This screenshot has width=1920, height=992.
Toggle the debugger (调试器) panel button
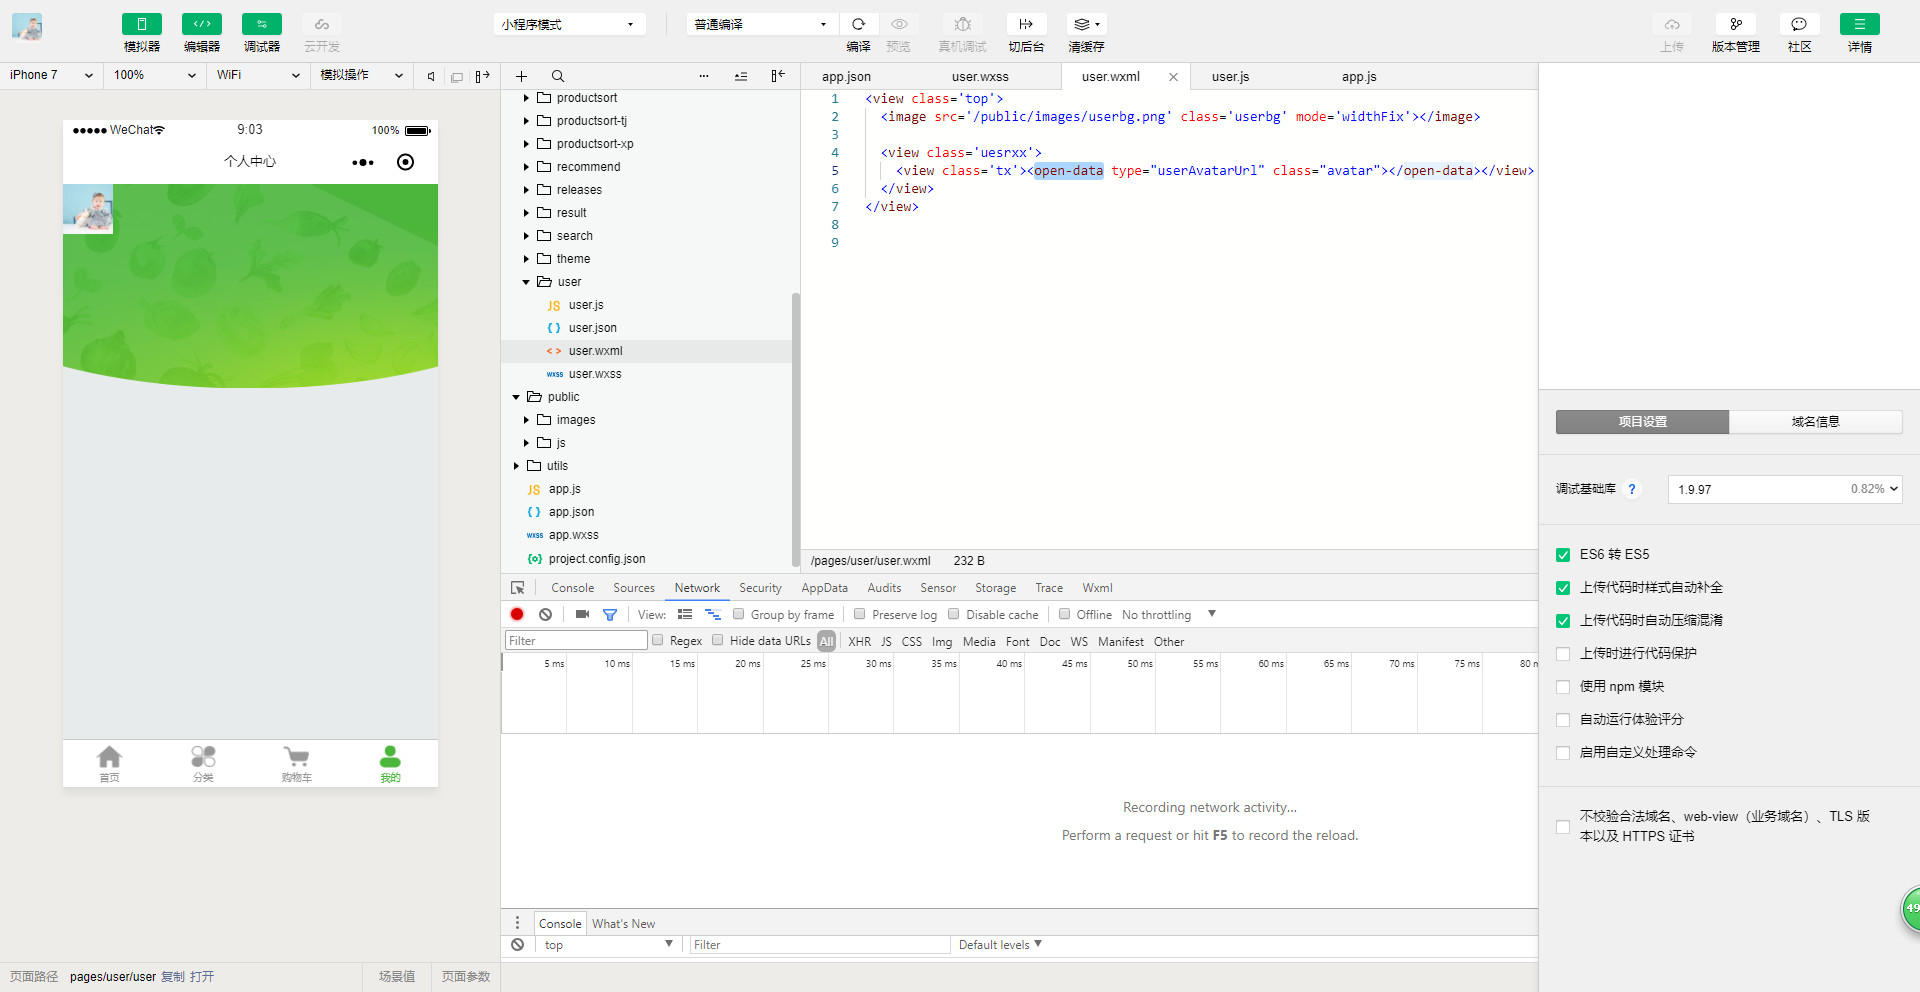[x=261, y=24]
